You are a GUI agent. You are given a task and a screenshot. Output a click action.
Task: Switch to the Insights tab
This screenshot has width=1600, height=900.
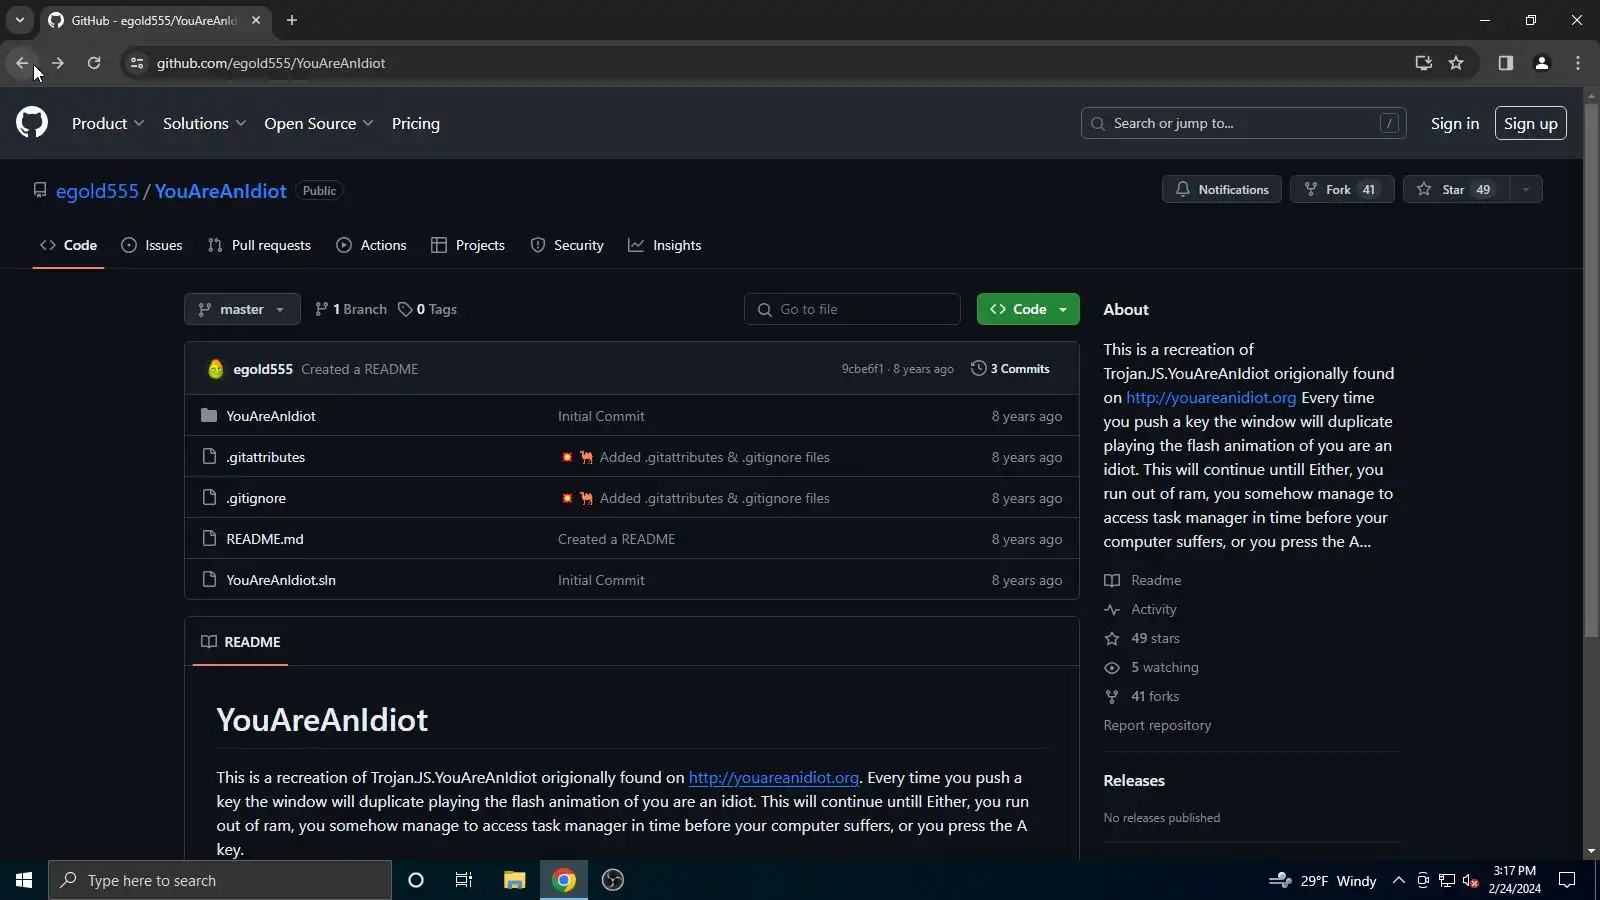pos(664,245)
